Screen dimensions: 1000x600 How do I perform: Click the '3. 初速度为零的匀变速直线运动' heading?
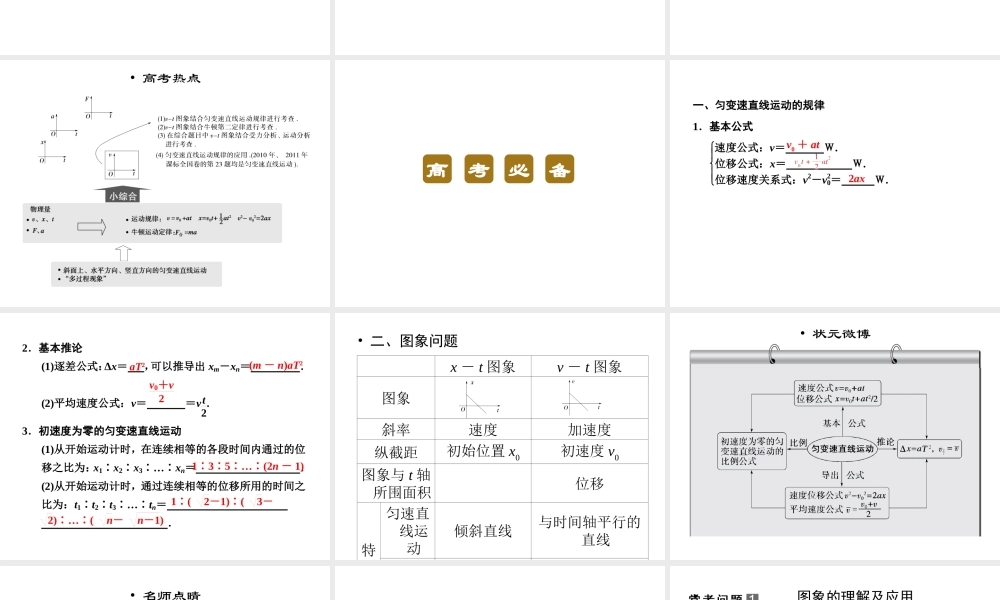coord(101,431)
